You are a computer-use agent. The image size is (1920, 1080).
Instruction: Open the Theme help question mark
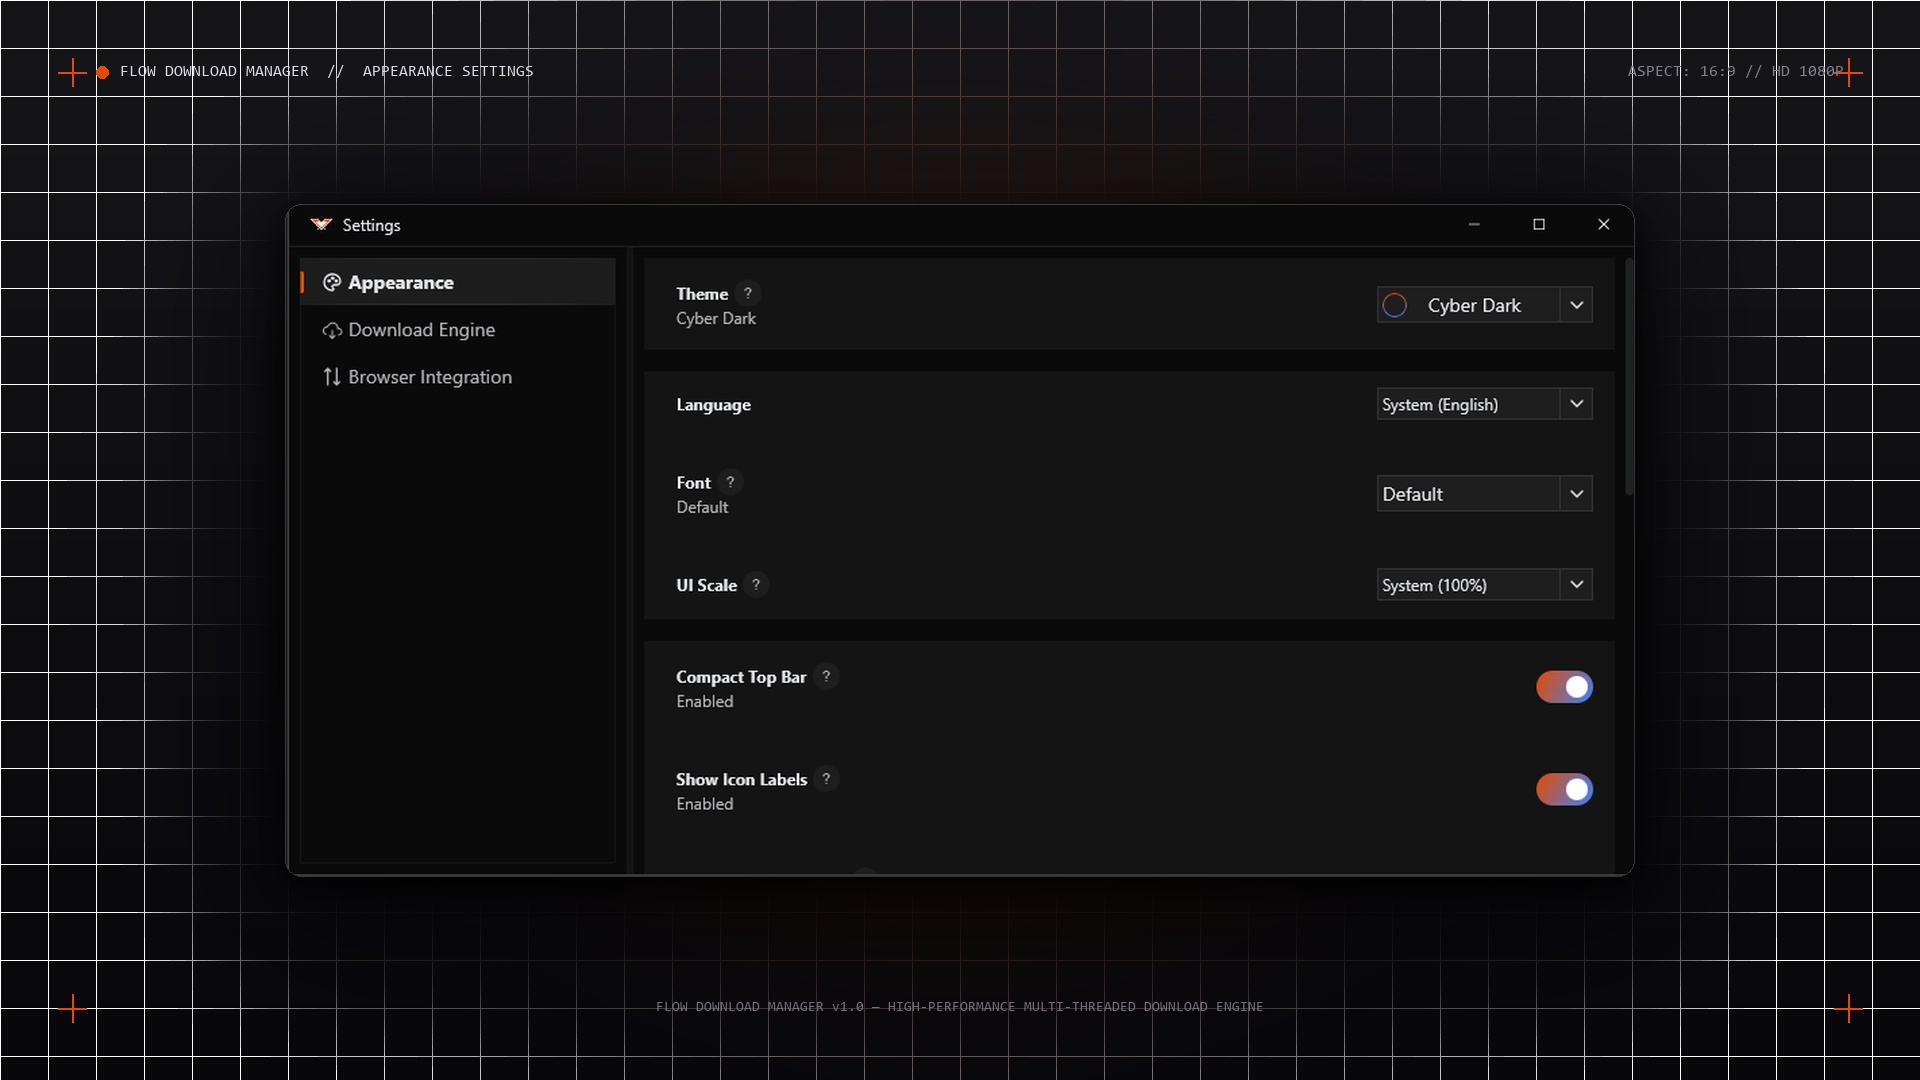click(x=748, y=294)
